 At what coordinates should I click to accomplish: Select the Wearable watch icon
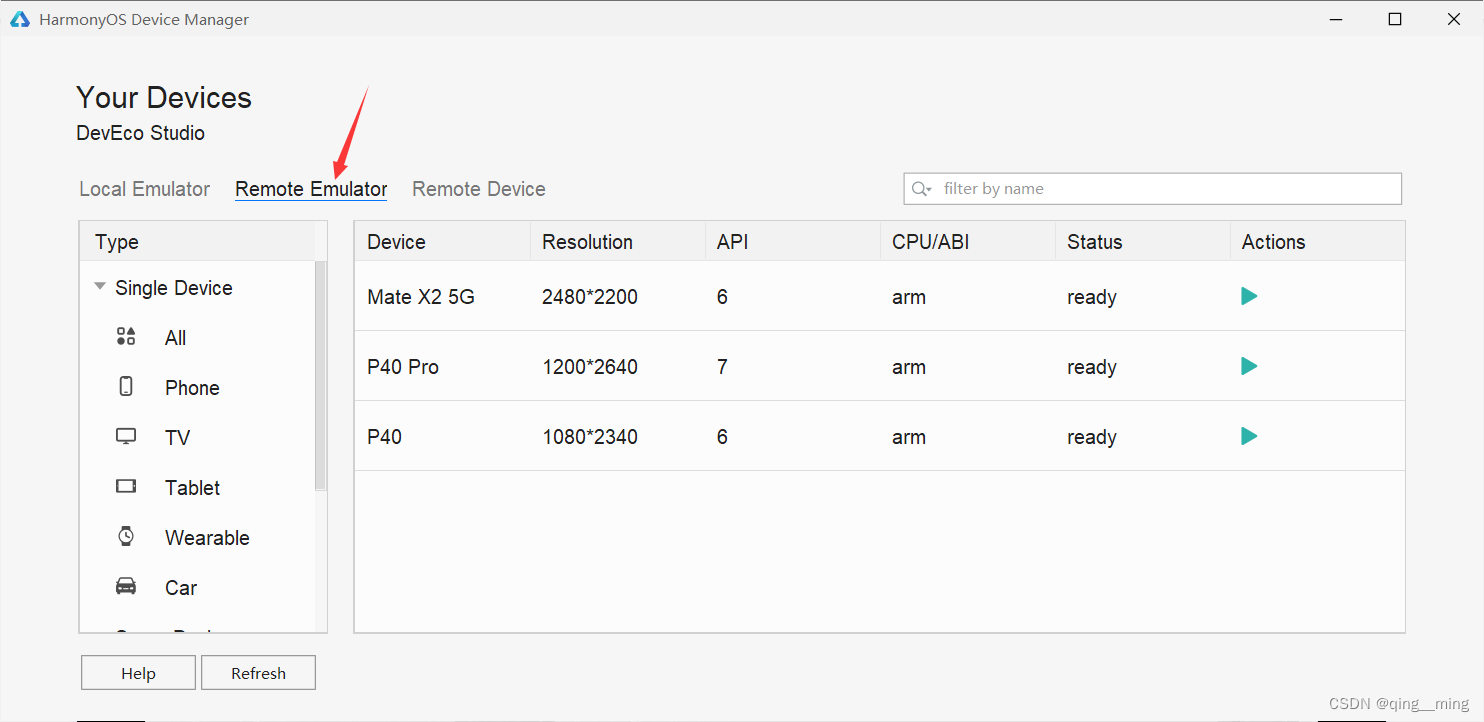126,536
